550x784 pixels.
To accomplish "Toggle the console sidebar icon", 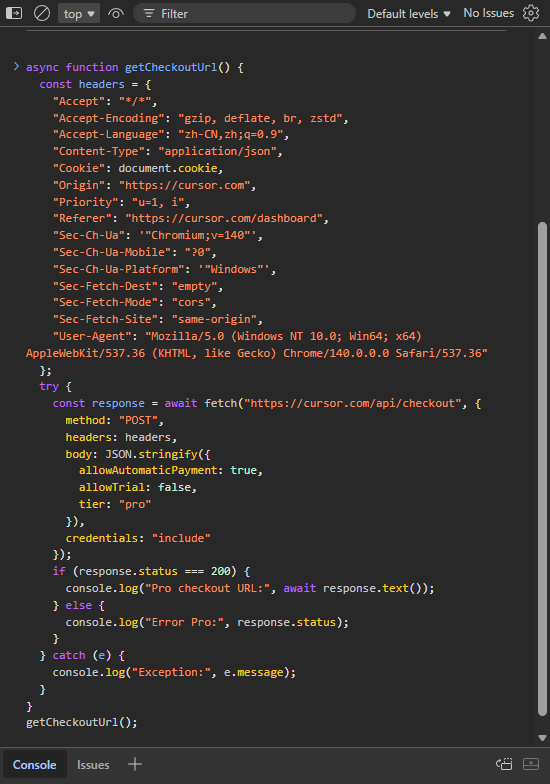I will click(x=14, y=14).
